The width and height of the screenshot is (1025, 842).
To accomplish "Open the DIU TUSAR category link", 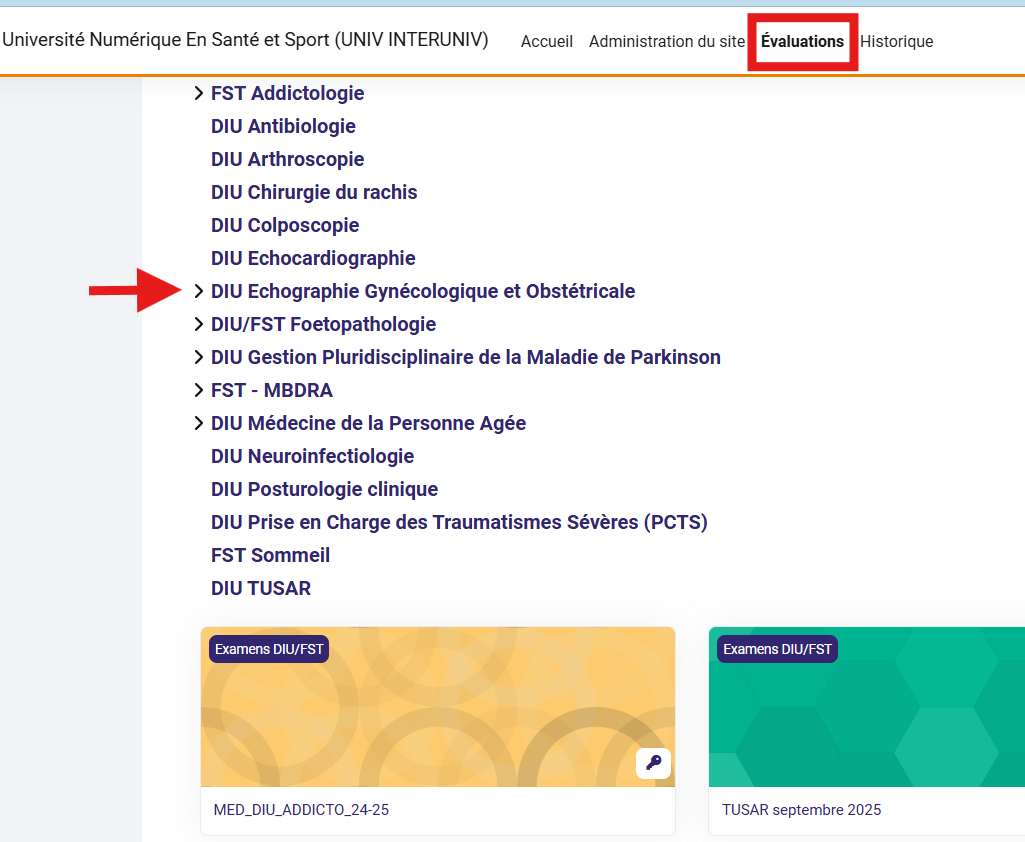I will 260,589.
